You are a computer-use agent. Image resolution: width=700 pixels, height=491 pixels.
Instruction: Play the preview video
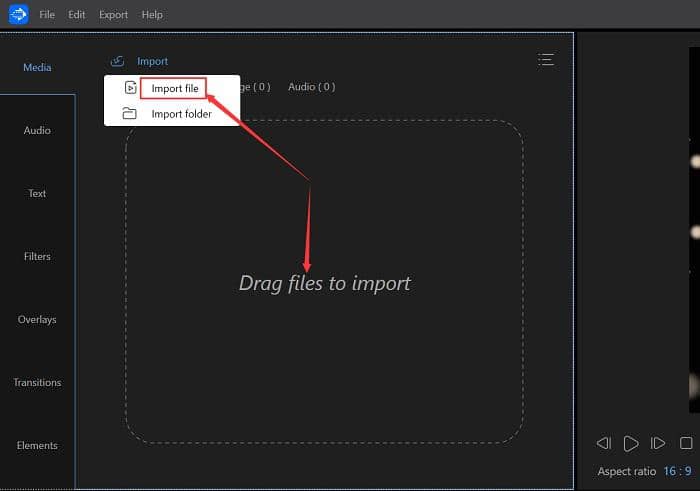coord(631,443)
